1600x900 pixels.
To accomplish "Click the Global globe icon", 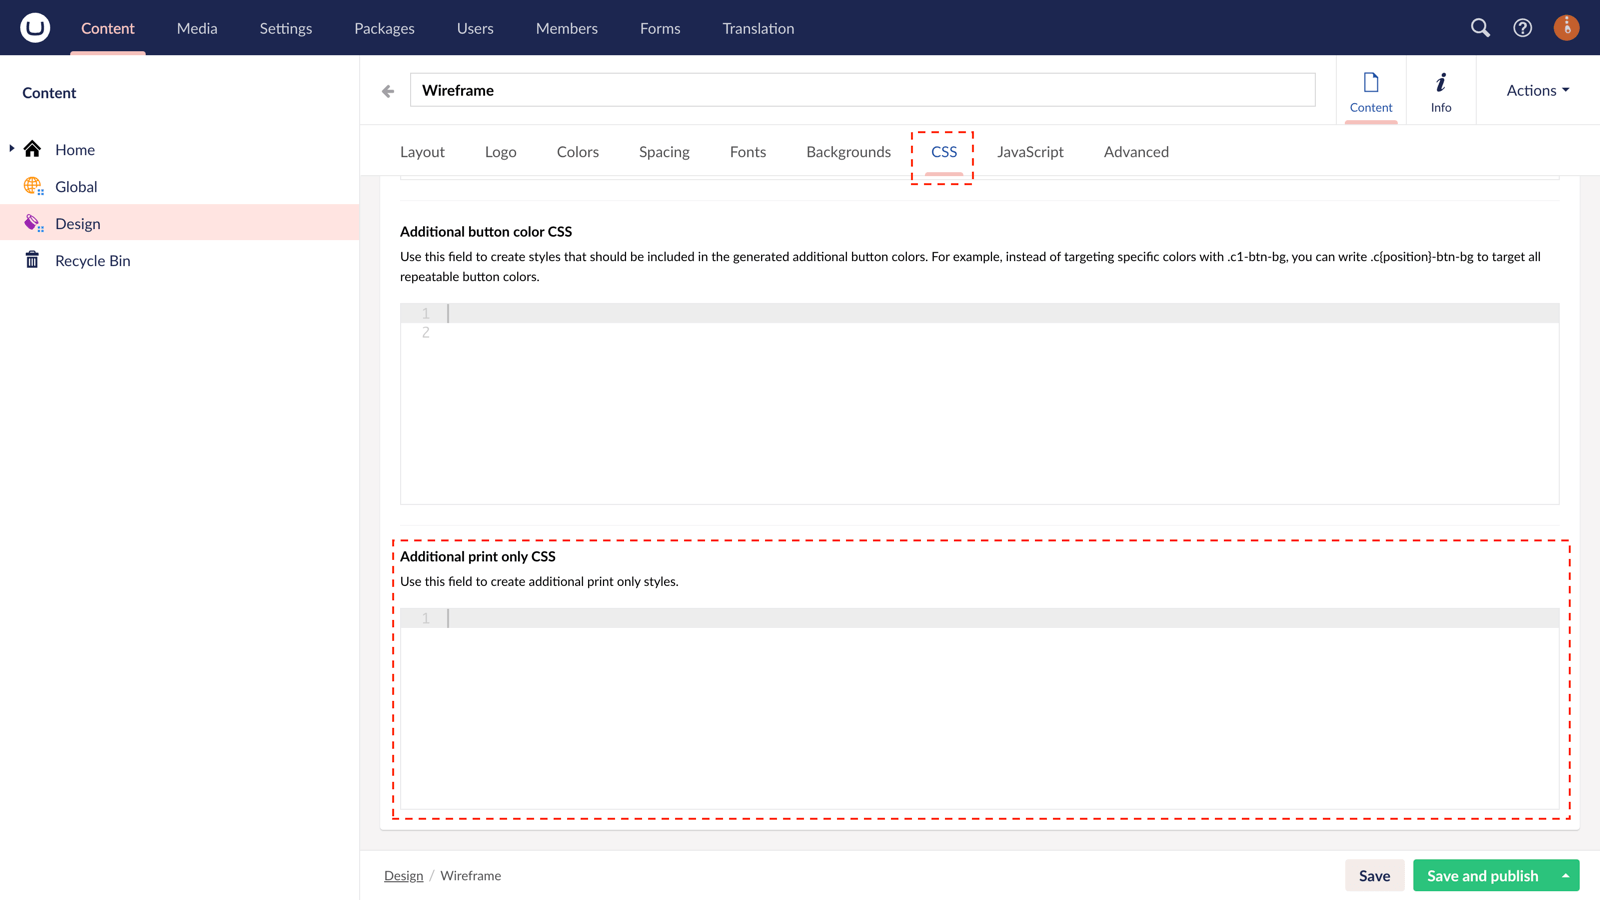I will (33, 186).
